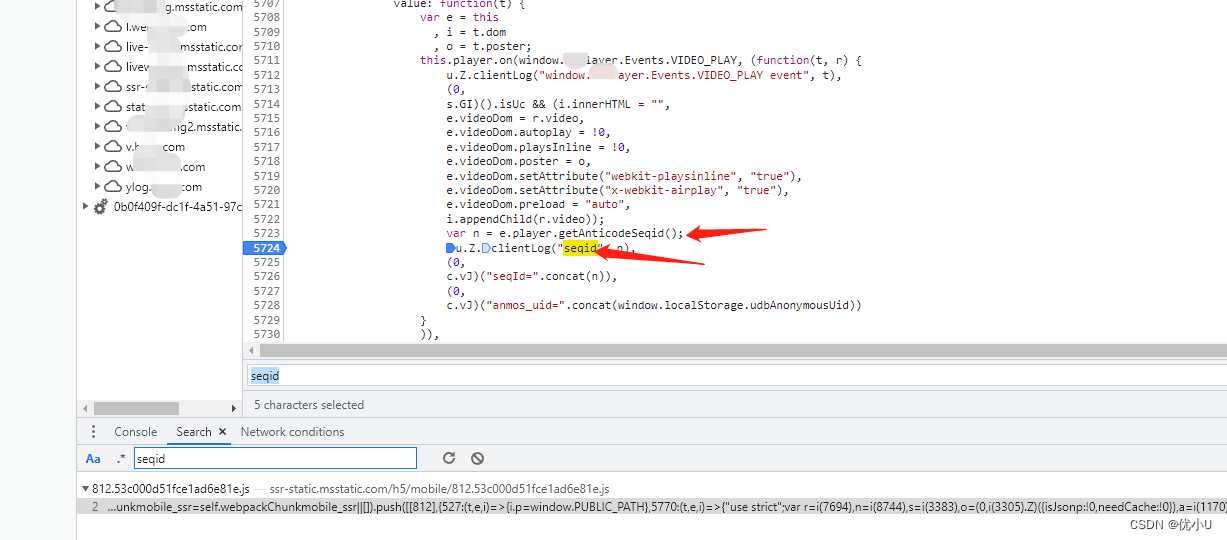Click the code editor horizontal scrollbar thumb
The width and height of the screenshot is (1227, 540).
click(x=744, y=350)
